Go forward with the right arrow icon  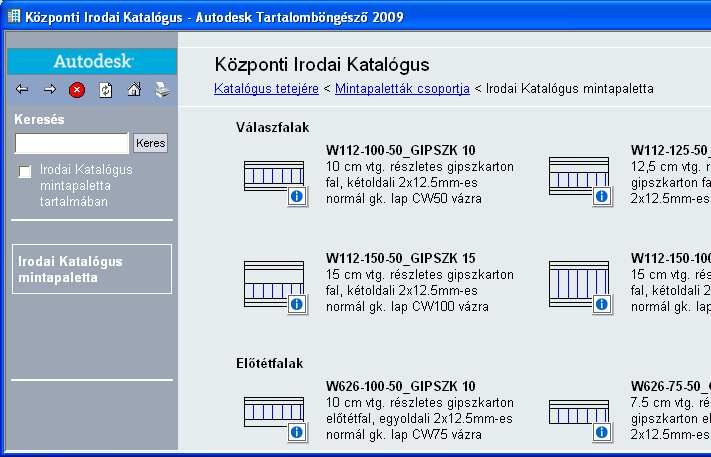pyautogui.click(x=50, y=90)
